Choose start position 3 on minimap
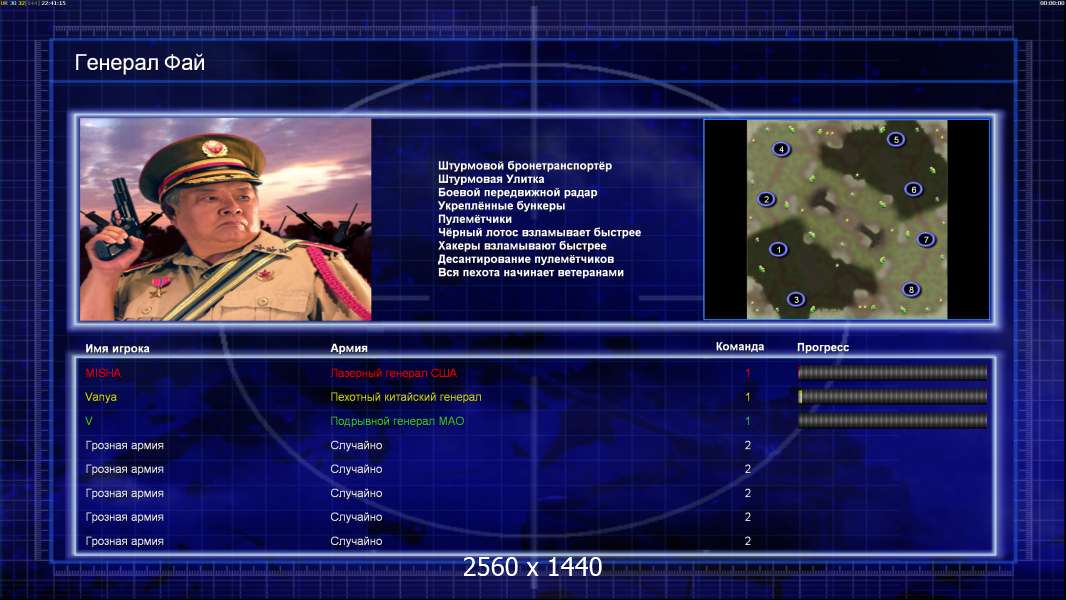This screenshot has width=1066, height=600. pos(796,299)
